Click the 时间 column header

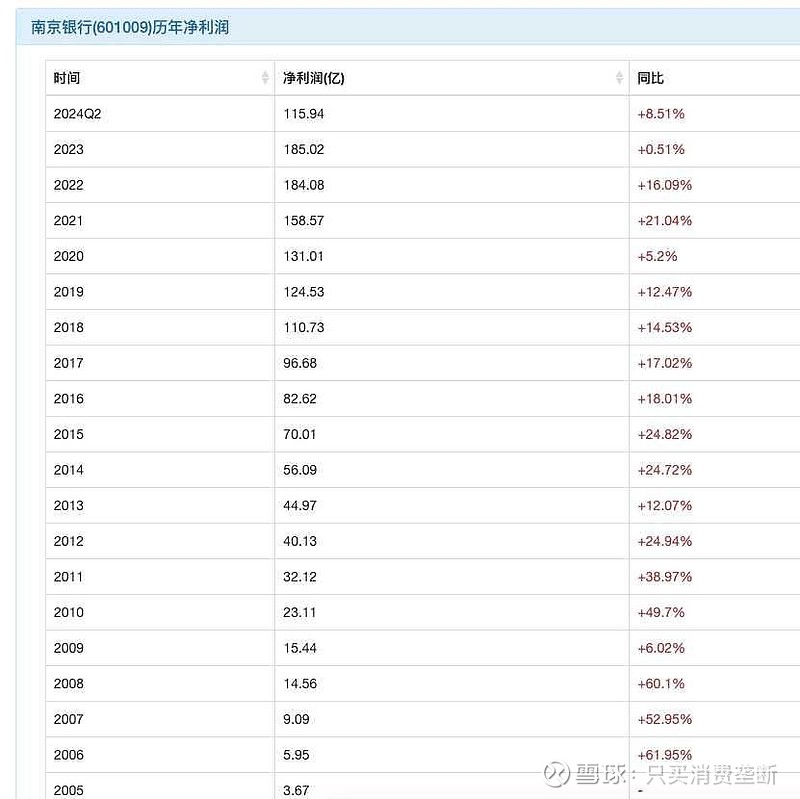[x=160, y=78]
